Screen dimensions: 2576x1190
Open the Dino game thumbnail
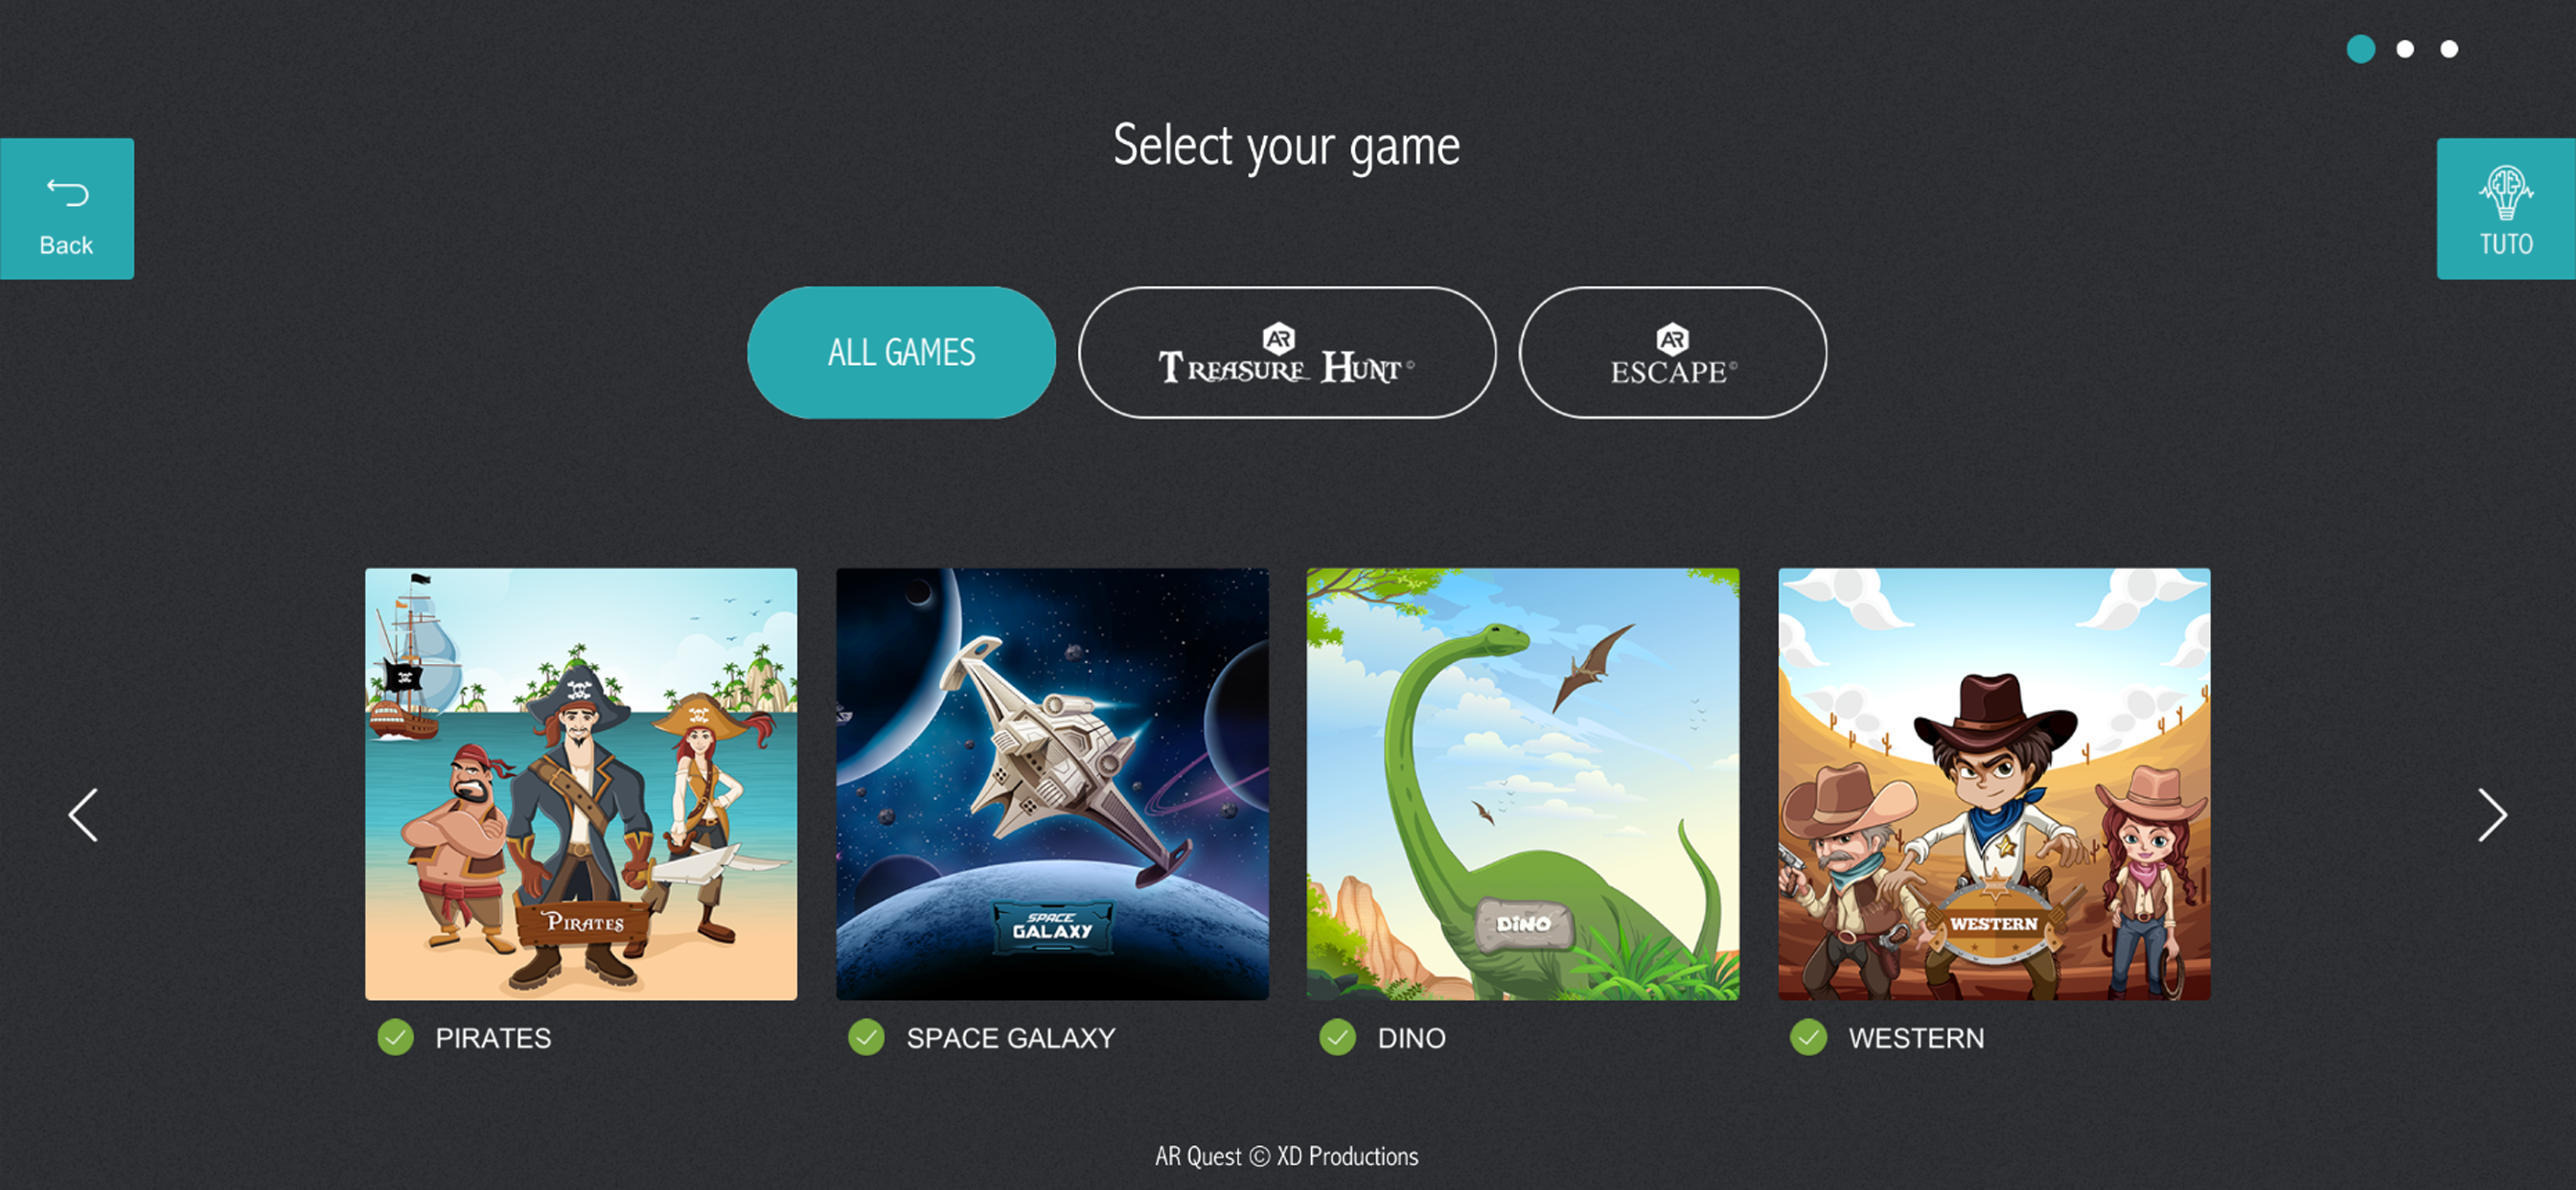coord(1523,784)
